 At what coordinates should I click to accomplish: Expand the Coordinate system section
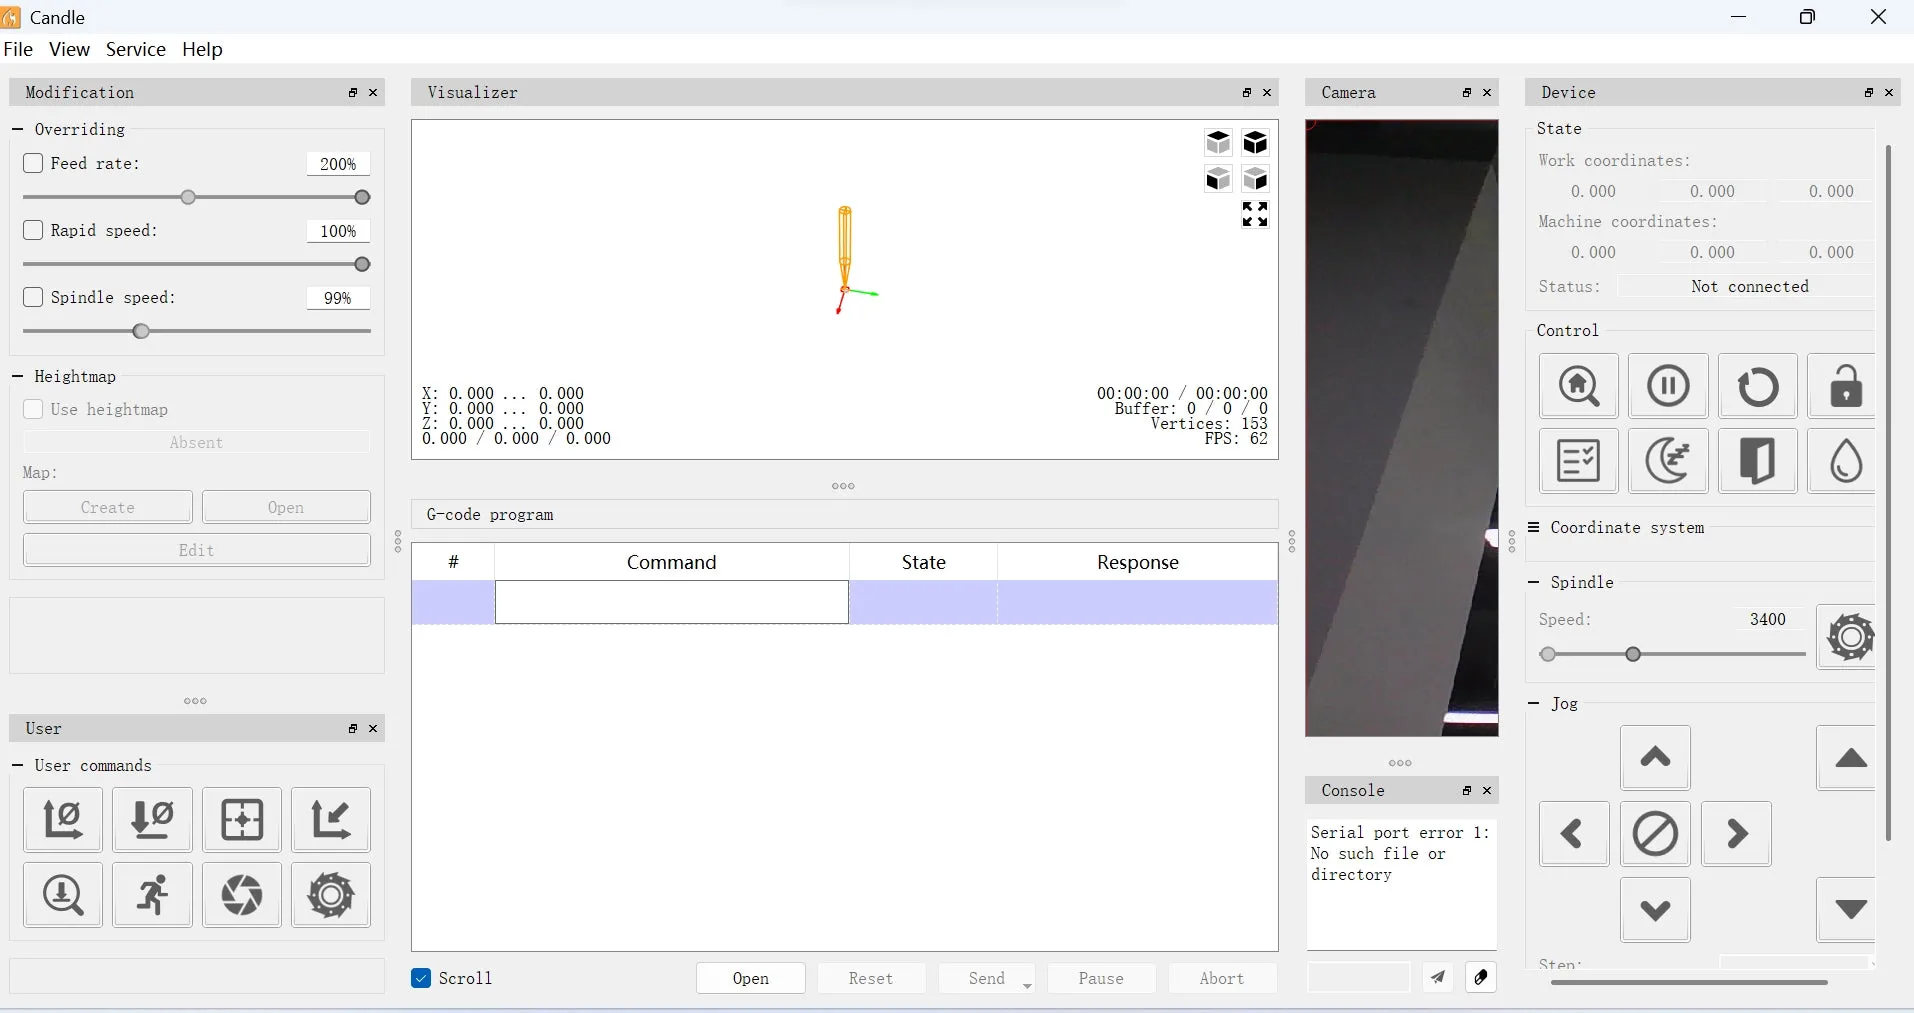(1533, 527)
